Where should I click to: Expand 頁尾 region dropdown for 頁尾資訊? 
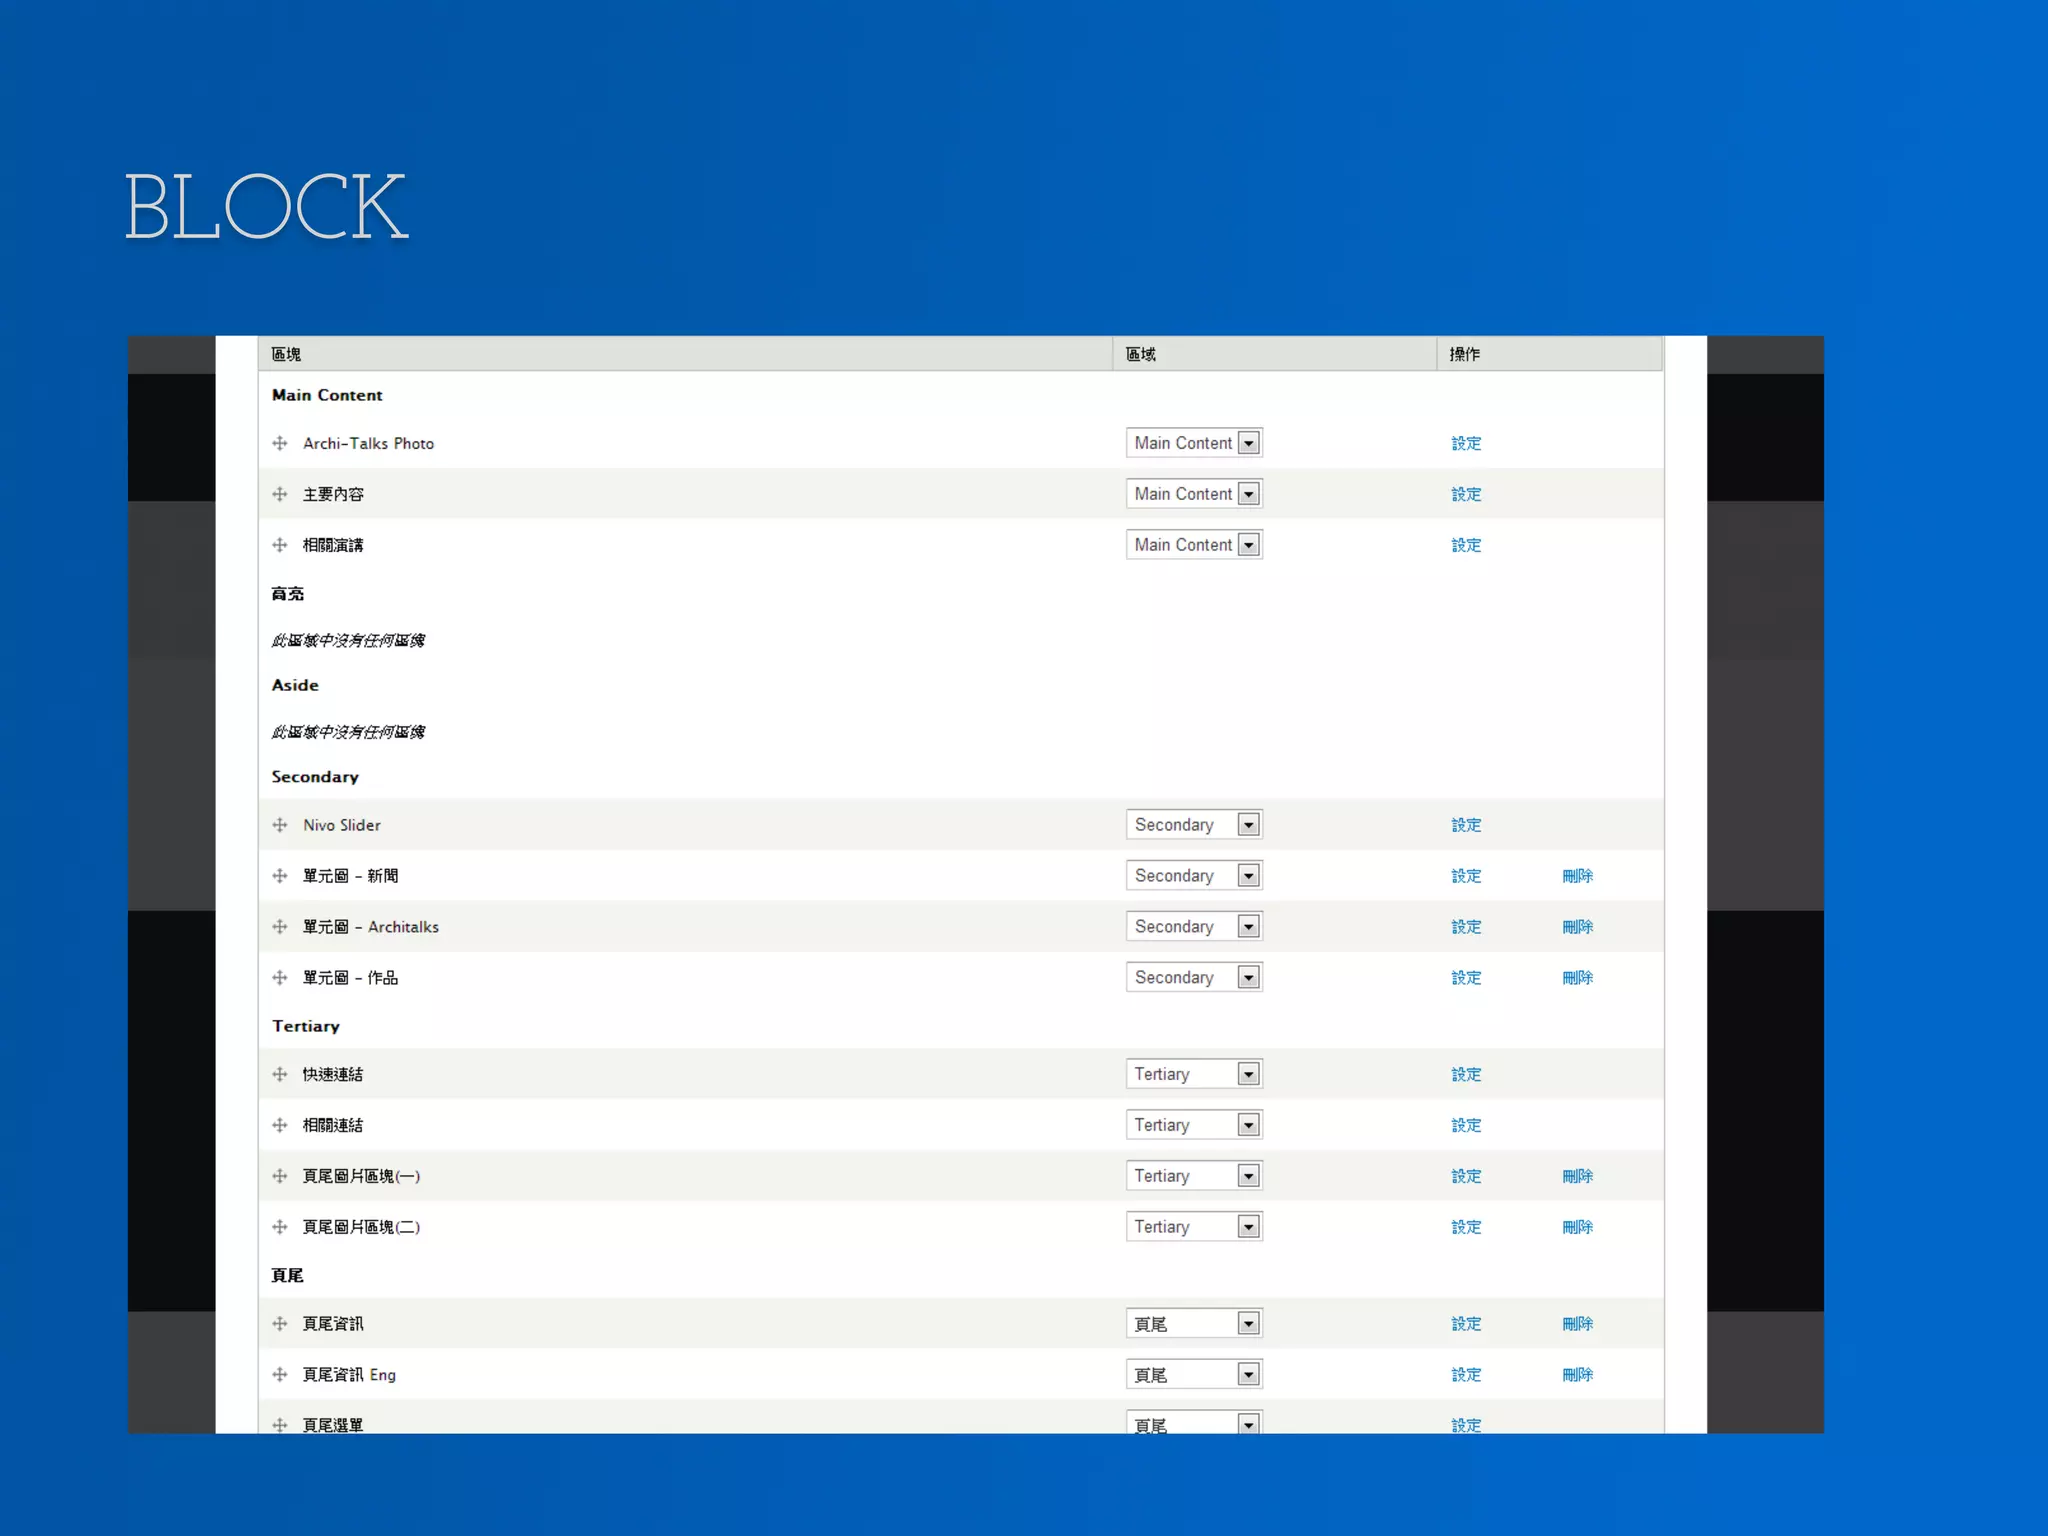(x=1194, y=1324)
